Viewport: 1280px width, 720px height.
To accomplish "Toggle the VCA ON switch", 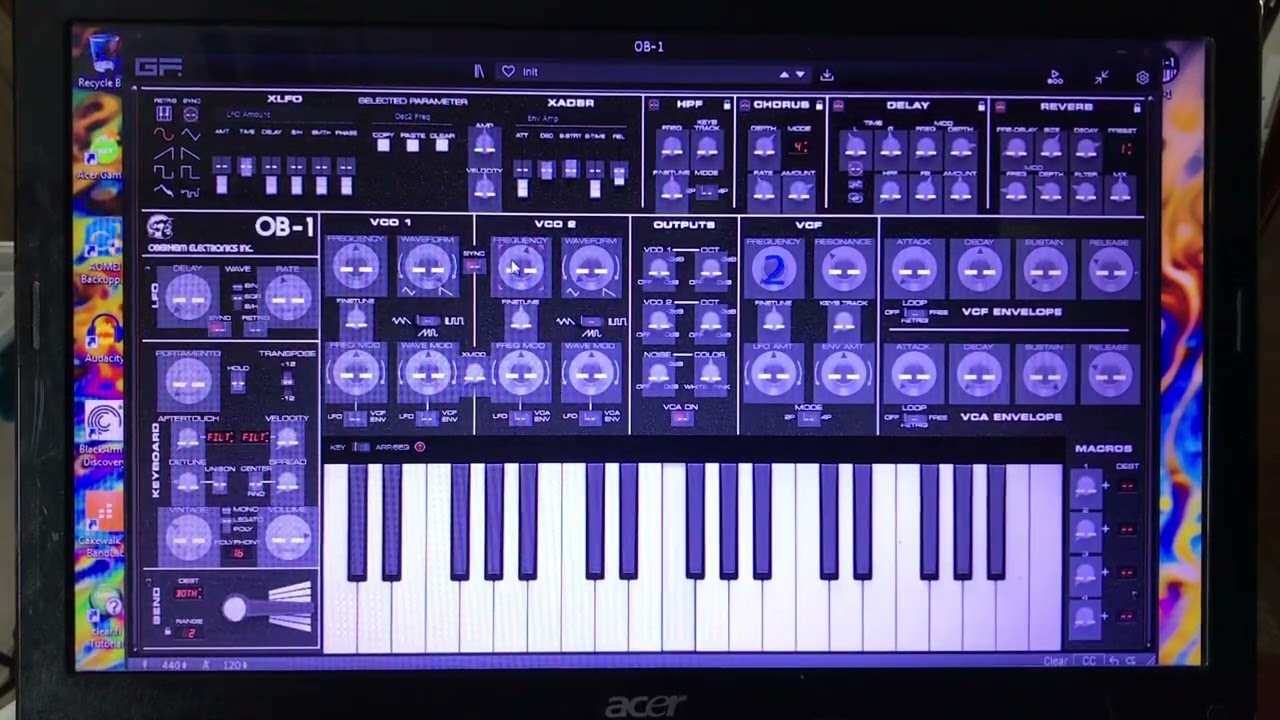I will [682, 418].
